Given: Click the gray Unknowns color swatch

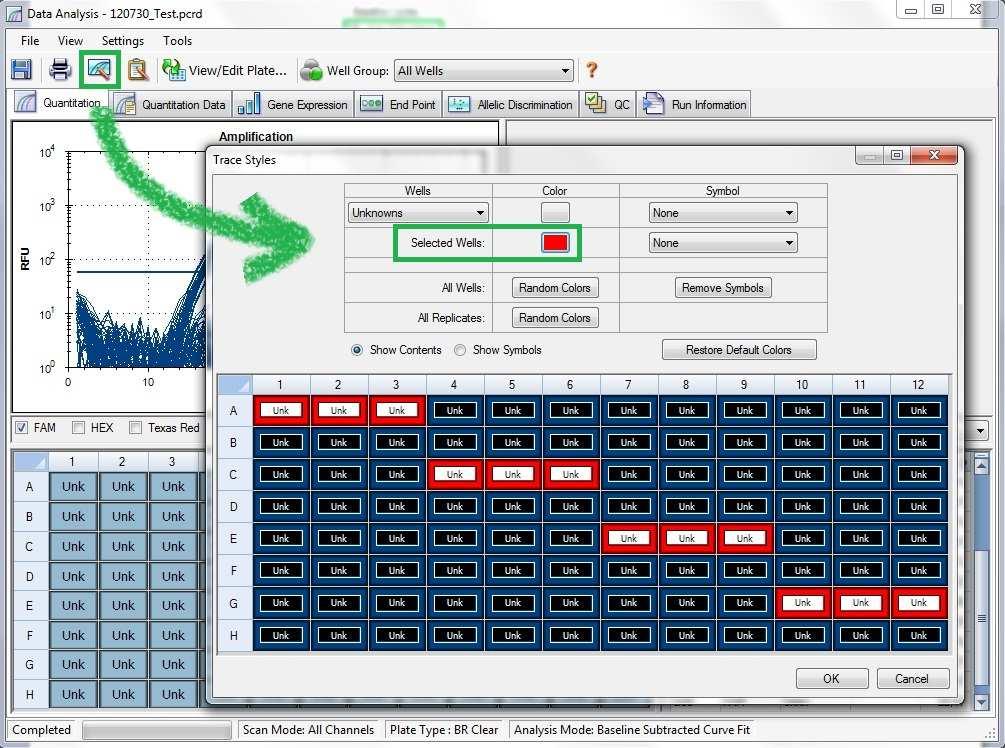Looking at the screenshot, I should [555, 212].
